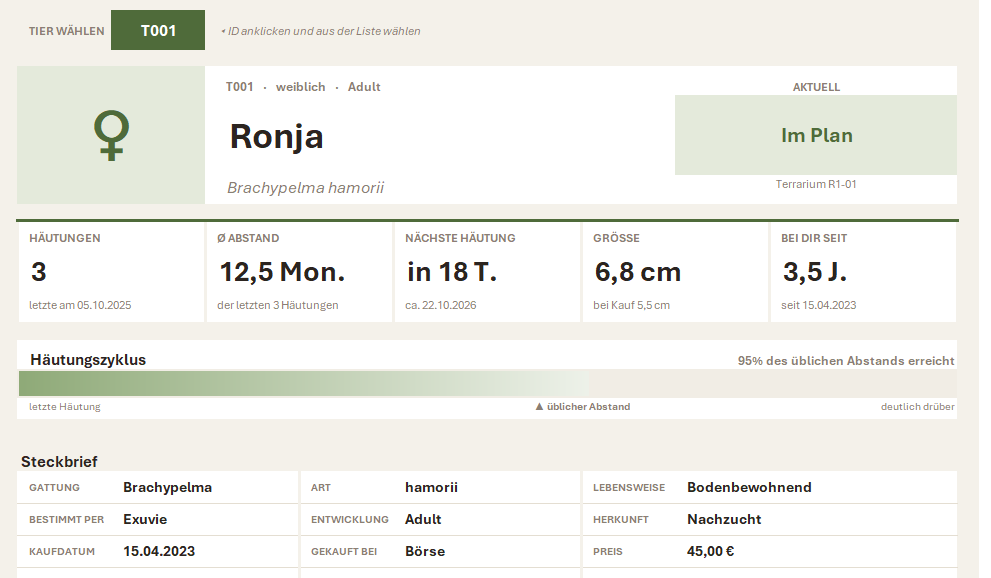991x578 pixels.
Task: Click the Herkunft value 'Nachzucht'
Action: pos(724,519)
